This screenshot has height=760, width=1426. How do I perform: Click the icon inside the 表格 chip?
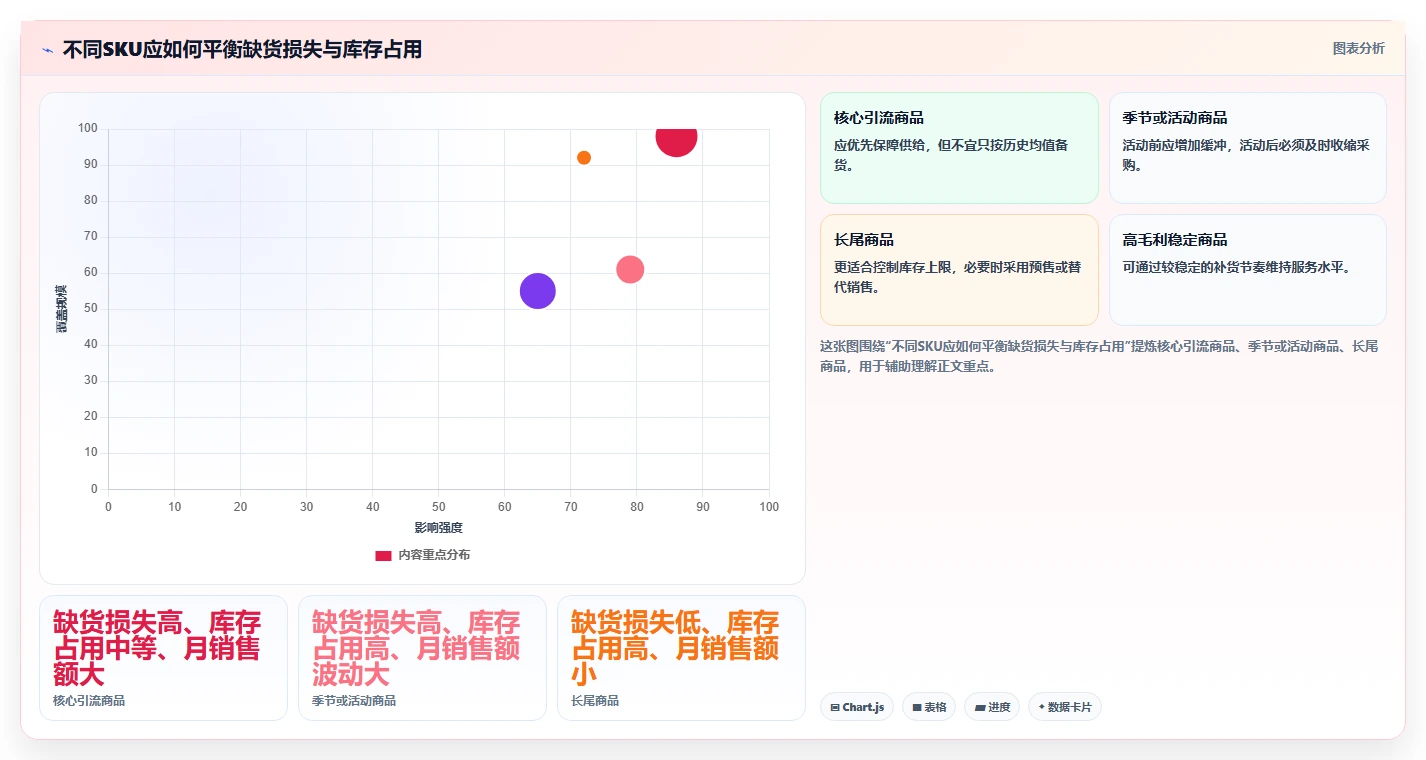pos(916,708)
